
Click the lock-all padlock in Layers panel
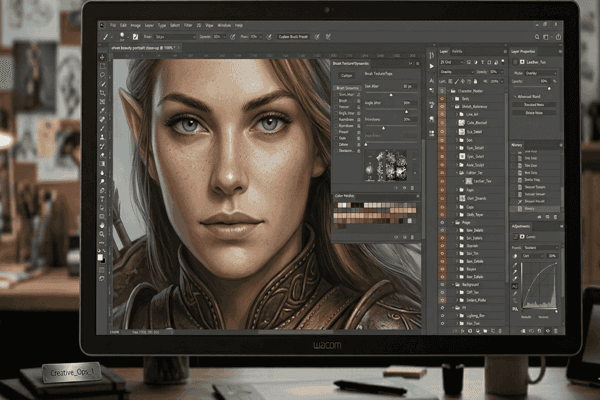[x=475, y=81]
